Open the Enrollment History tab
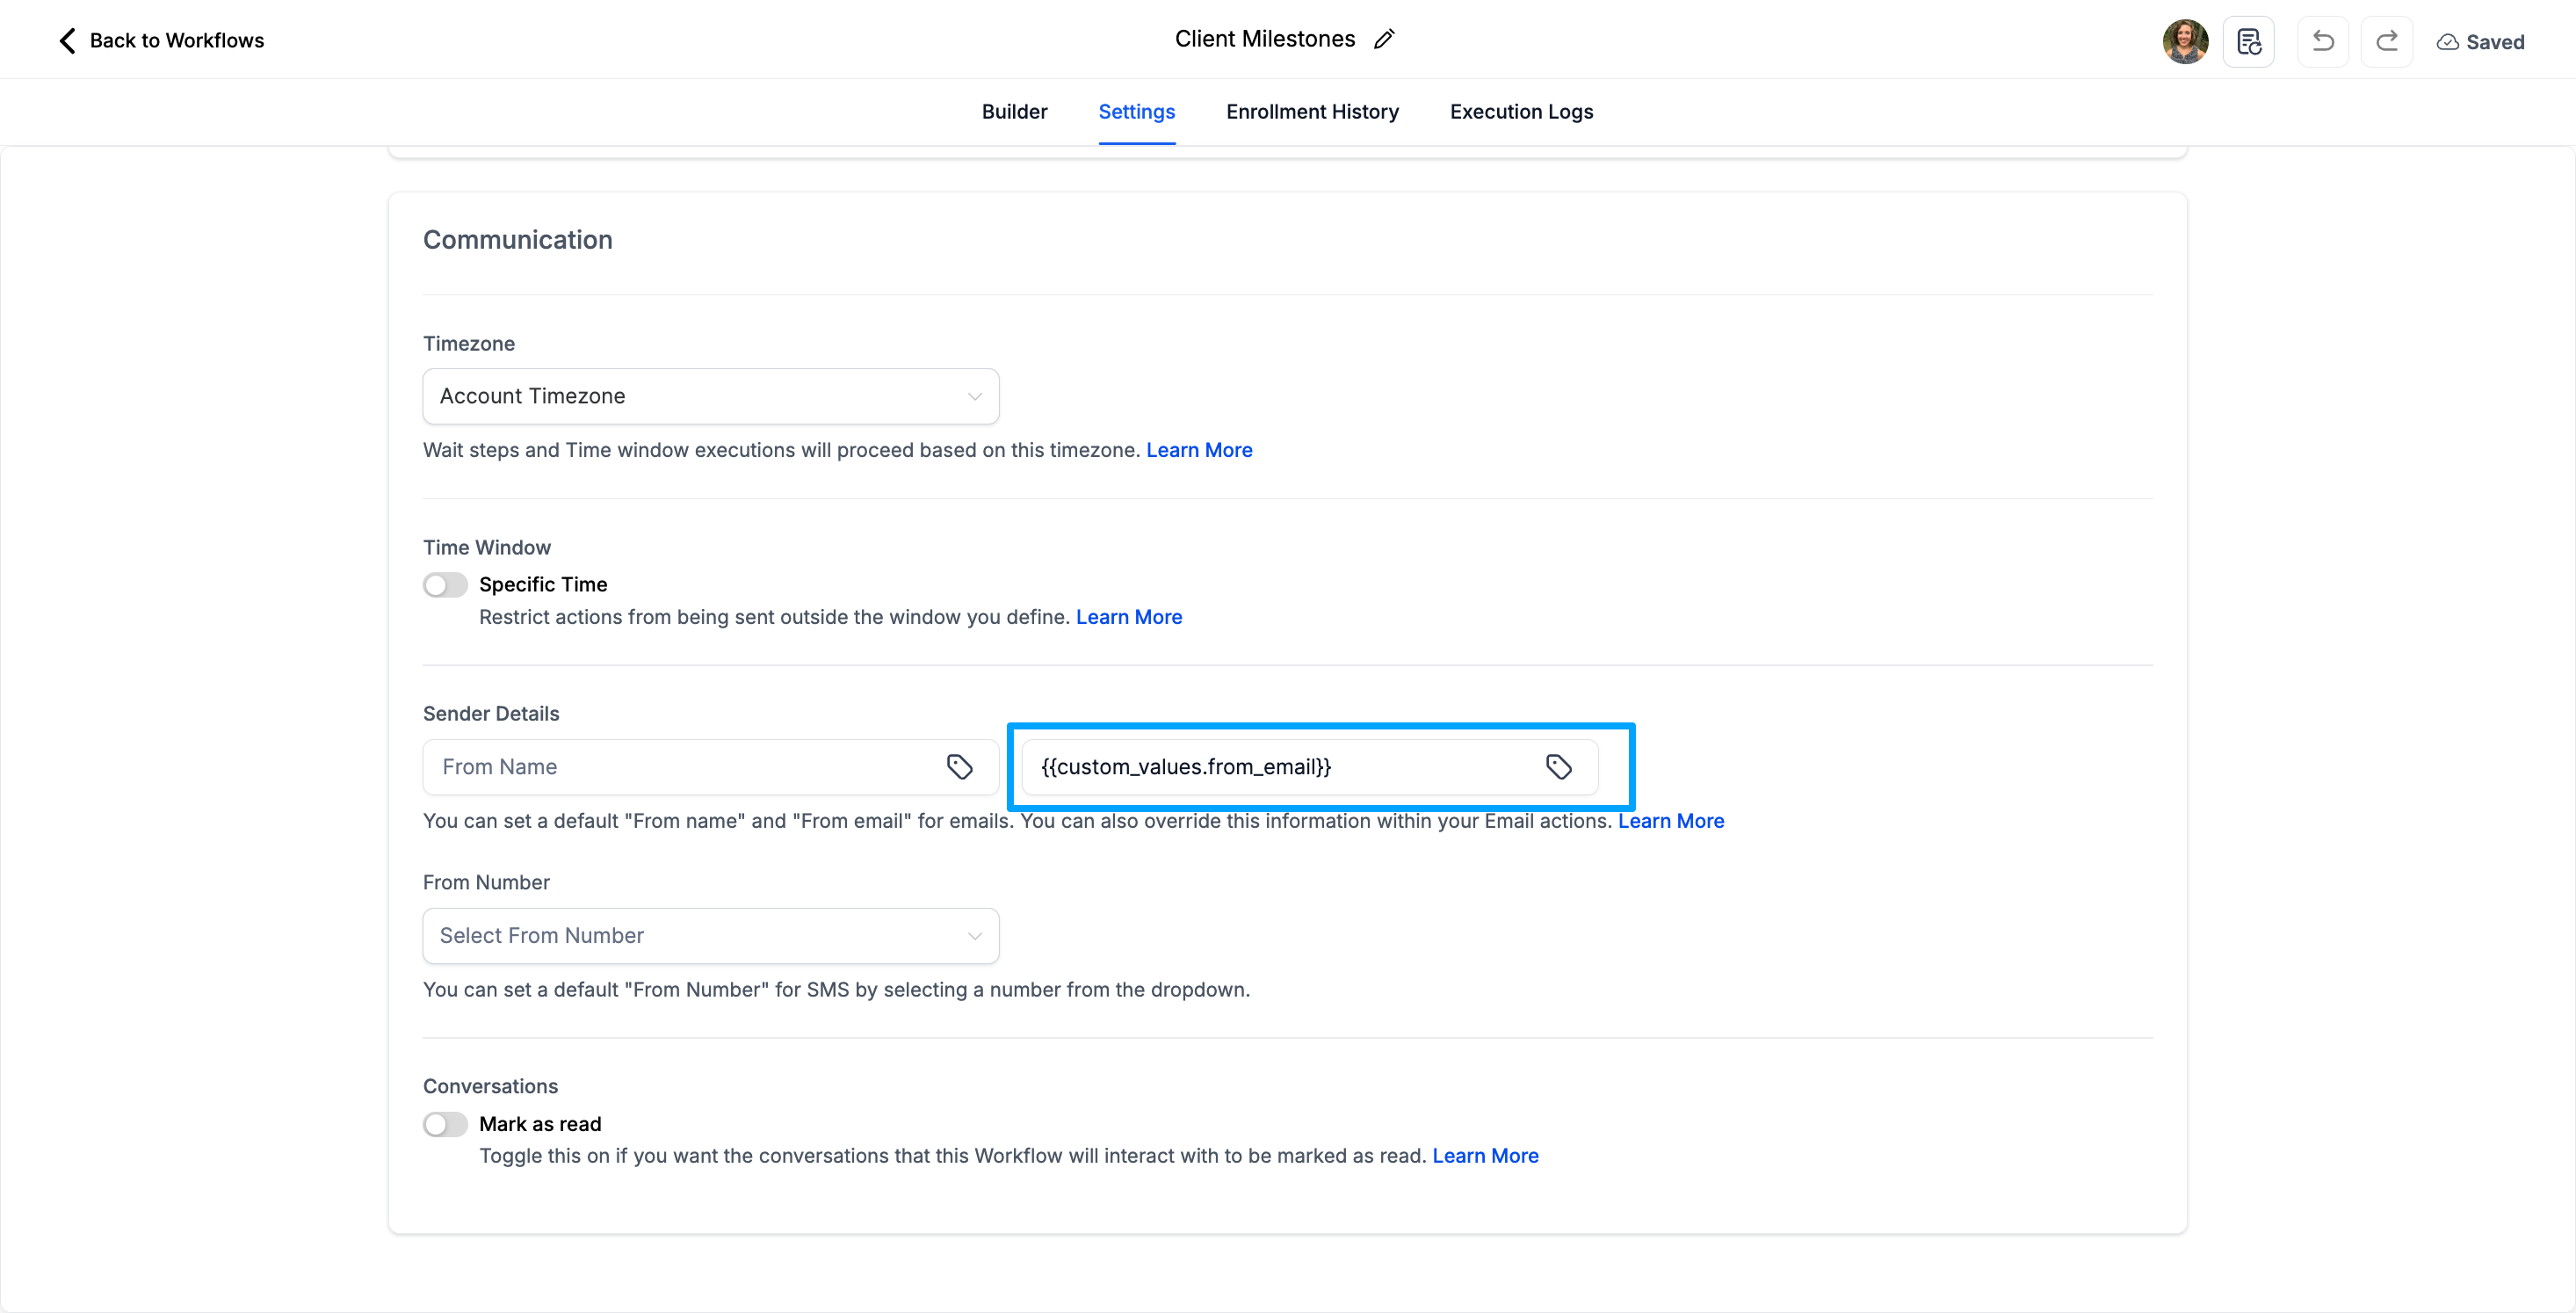Image resolution: width=2576 pixels, height=1313 pixels. 1312,112
